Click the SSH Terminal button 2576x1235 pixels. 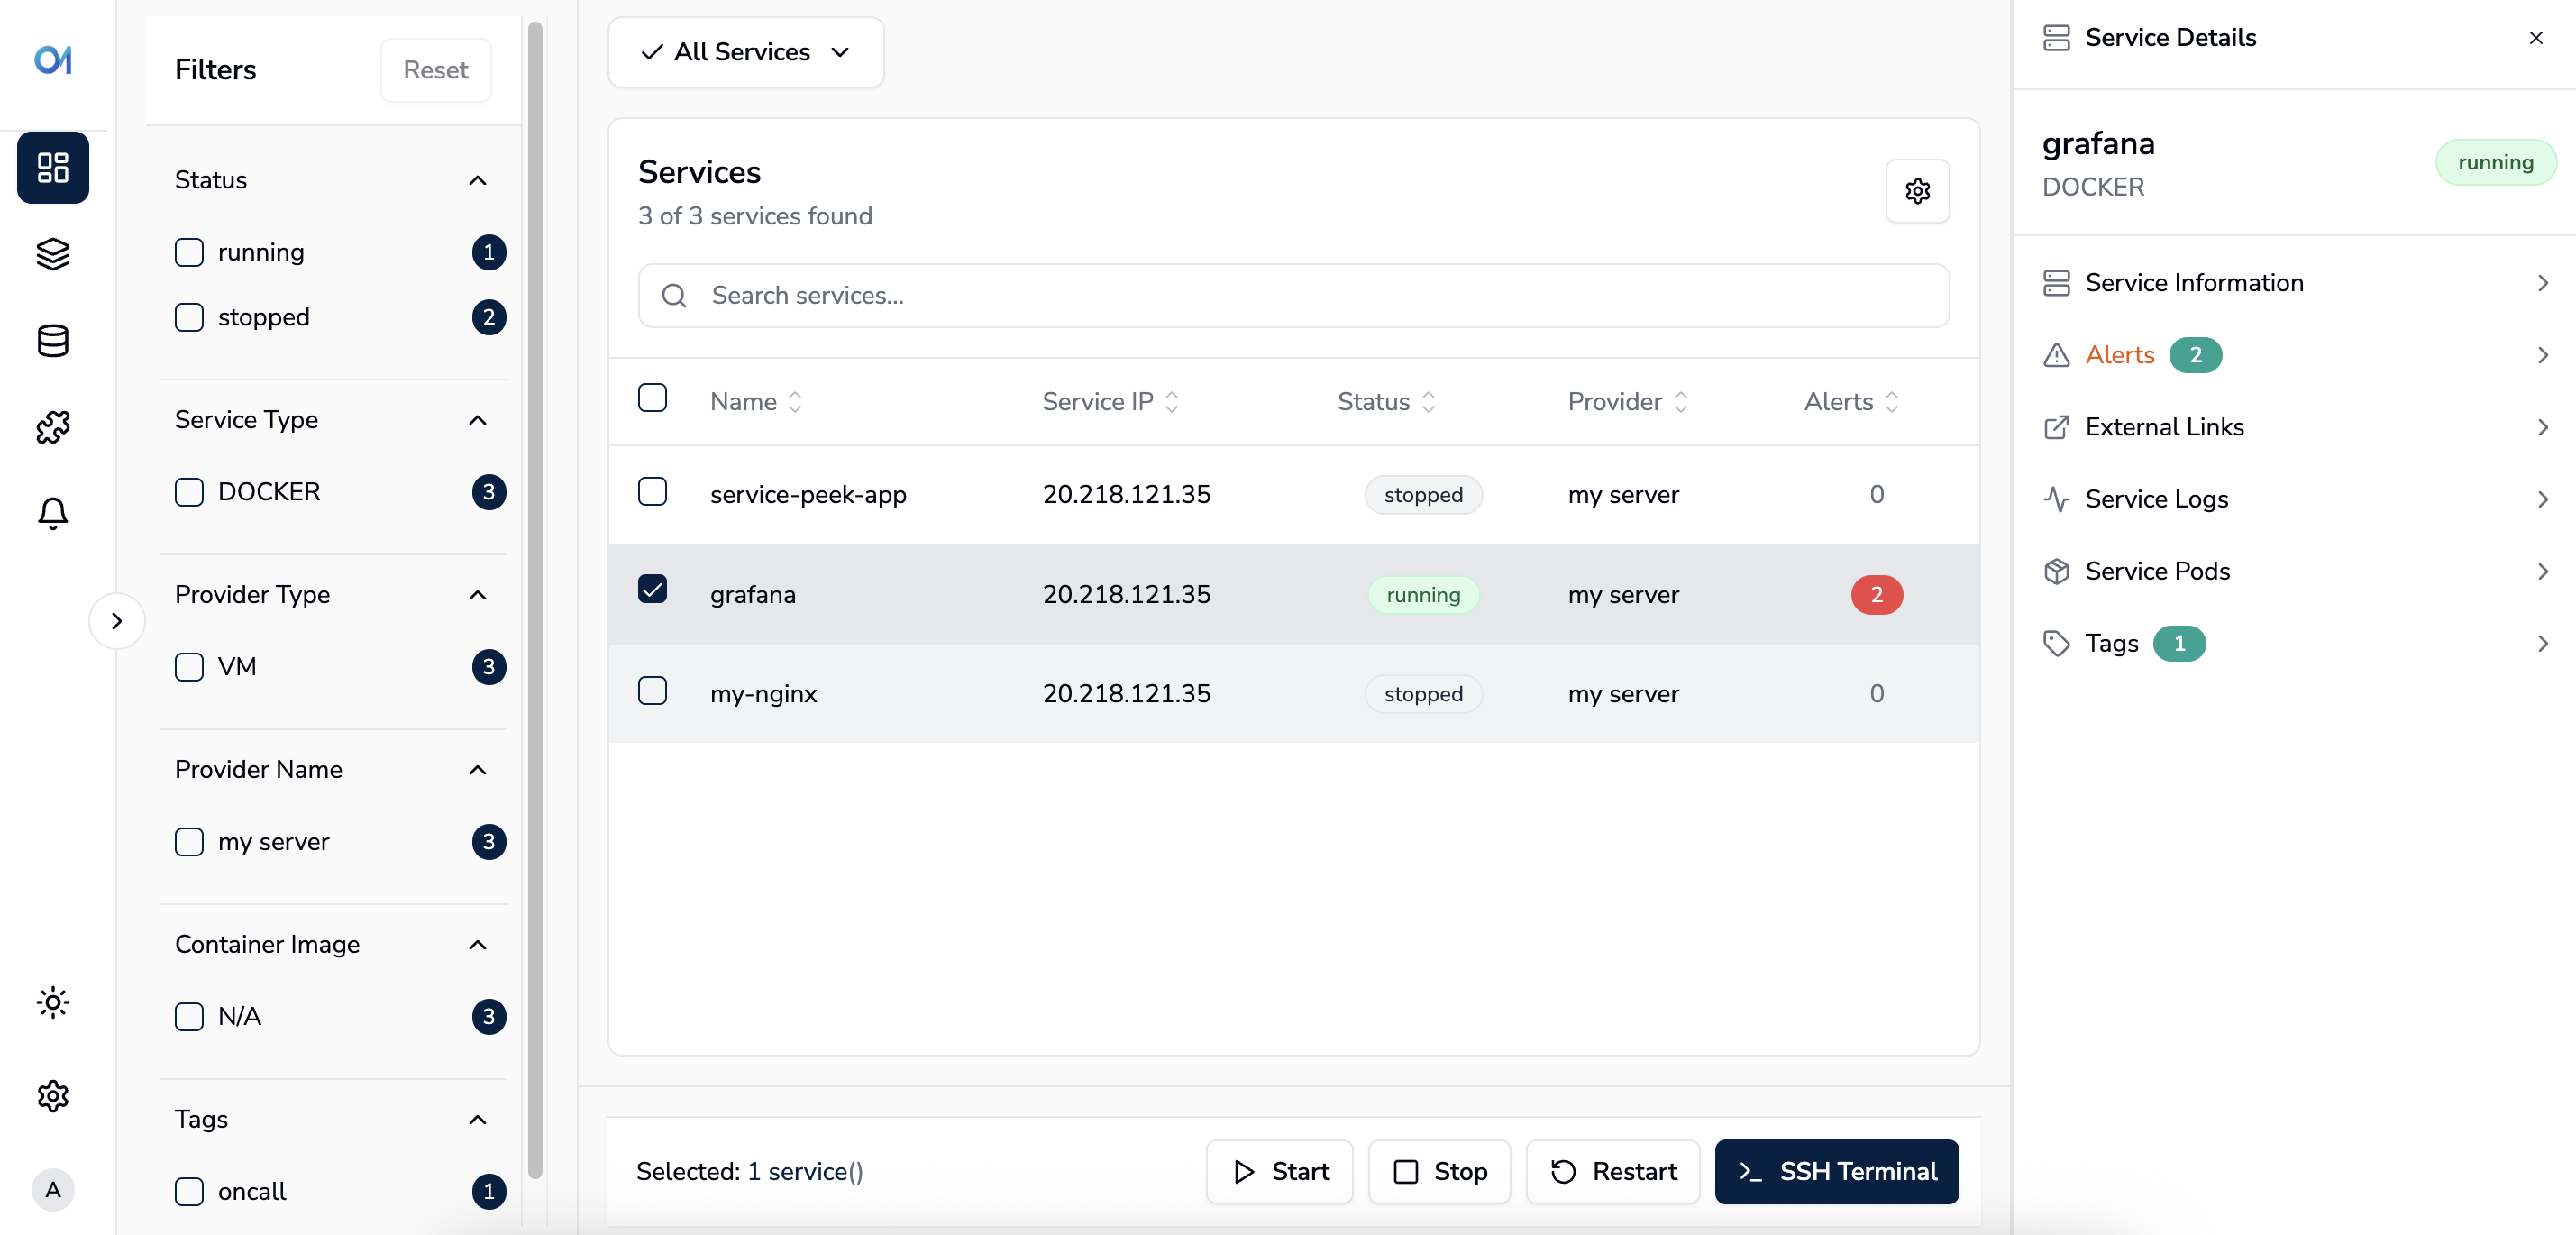(1836, 1171)
